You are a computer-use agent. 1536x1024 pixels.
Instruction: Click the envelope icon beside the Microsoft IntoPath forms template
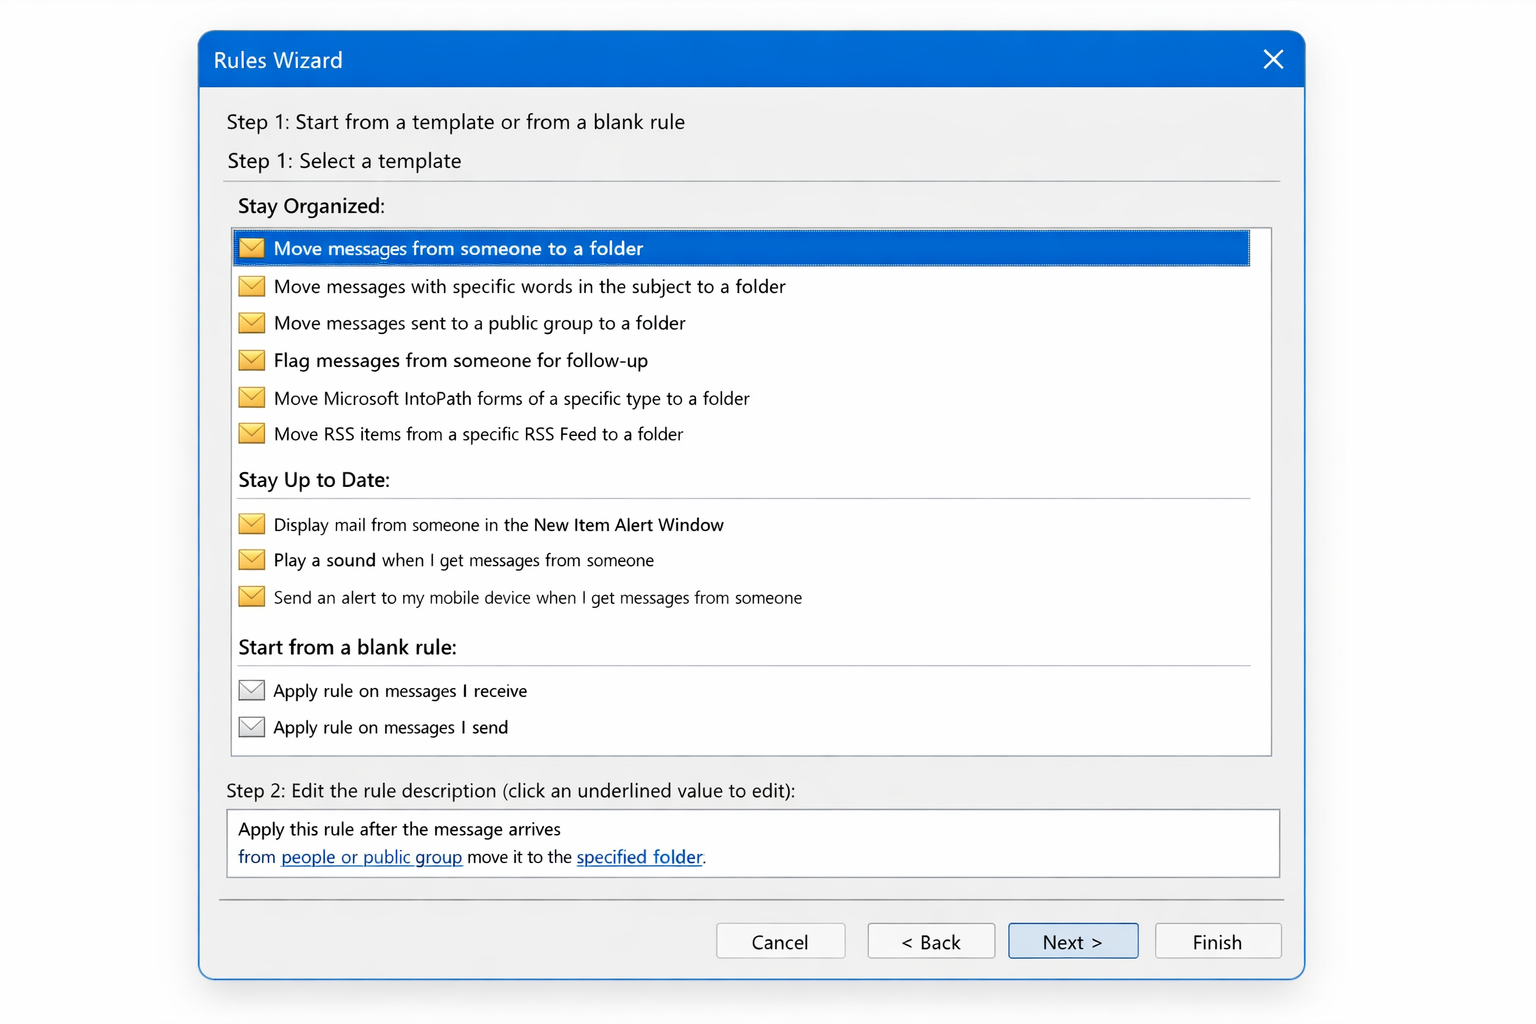click(251, 397)
